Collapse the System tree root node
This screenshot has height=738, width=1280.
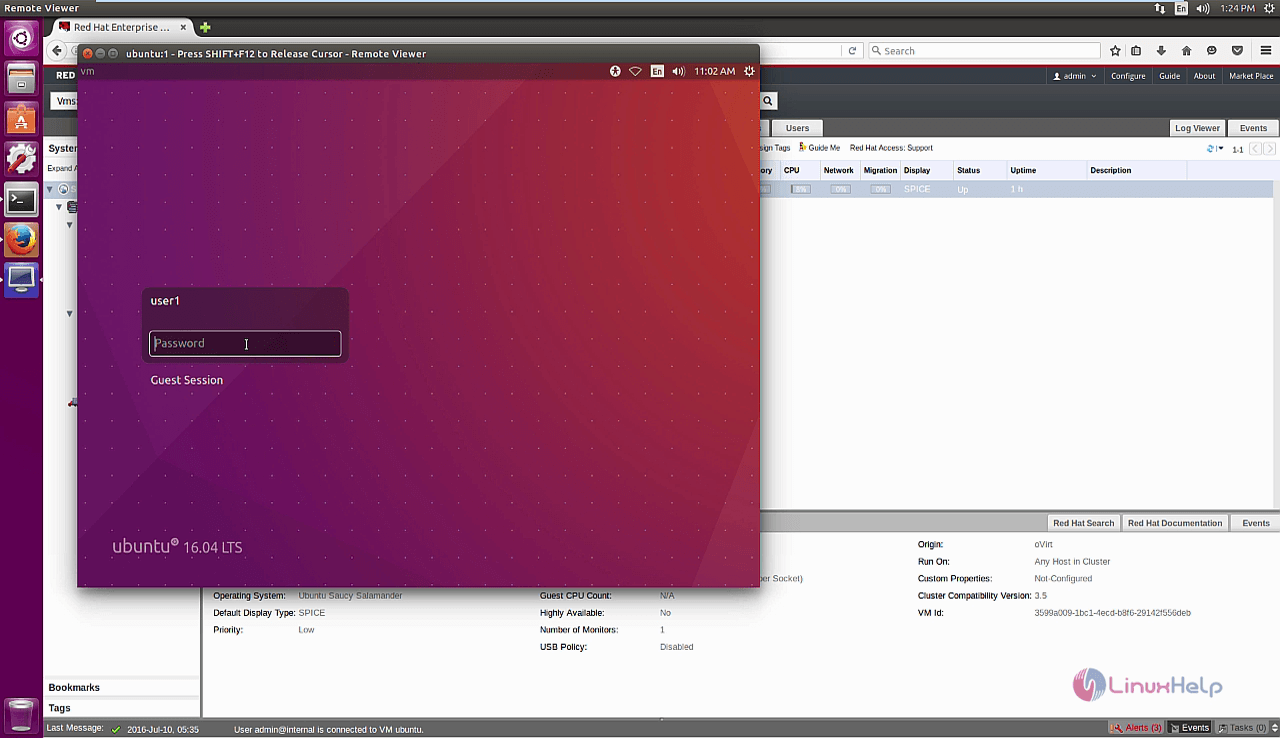(x=50, y=189)
